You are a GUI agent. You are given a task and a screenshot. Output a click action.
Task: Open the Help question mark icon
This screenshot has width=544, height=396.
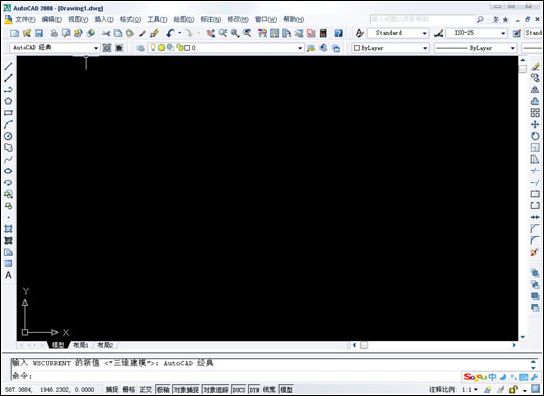(338, 33)
